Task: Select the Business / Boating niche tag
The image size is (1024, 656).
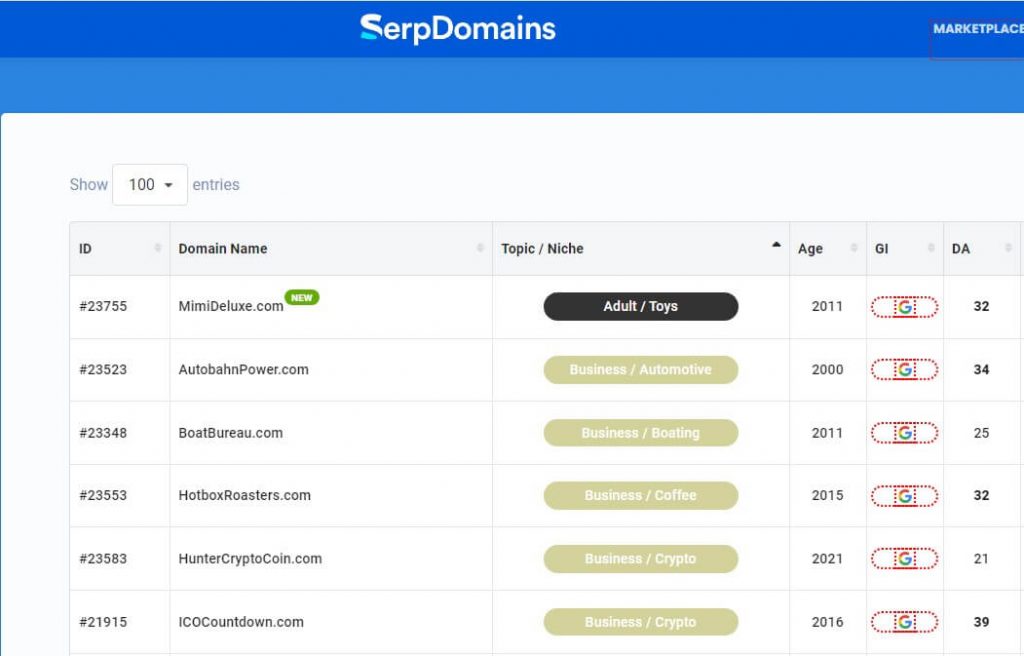Action: point(641,433)
